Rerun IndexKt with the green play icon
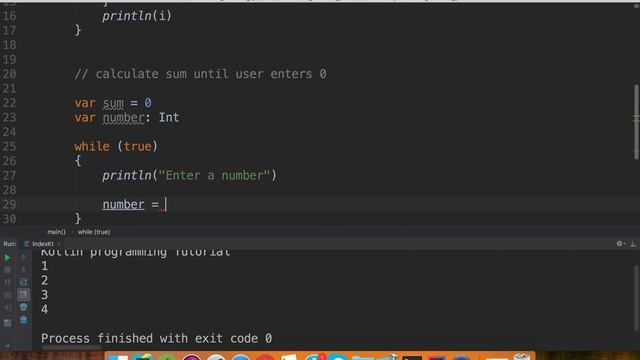 tap(7, 258)
